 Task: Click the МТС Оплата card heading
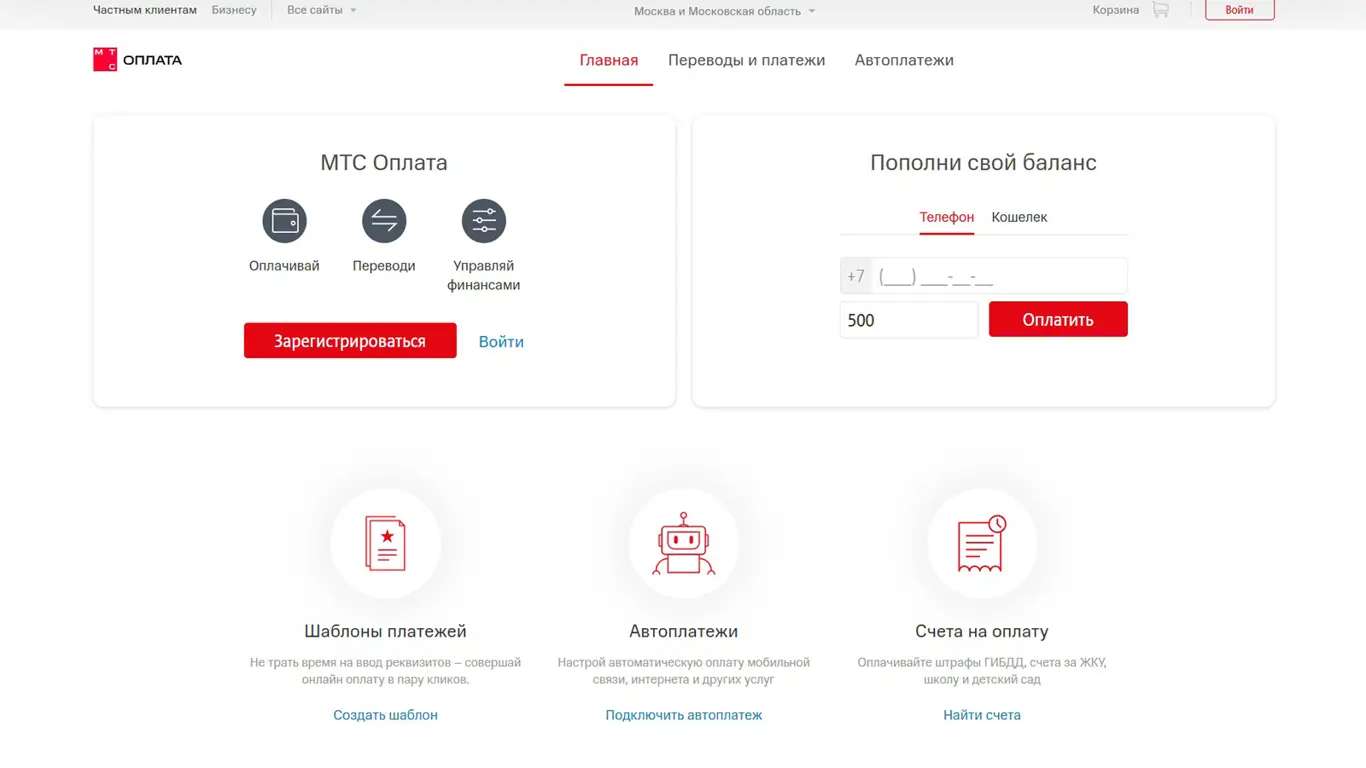pos(384,163)
